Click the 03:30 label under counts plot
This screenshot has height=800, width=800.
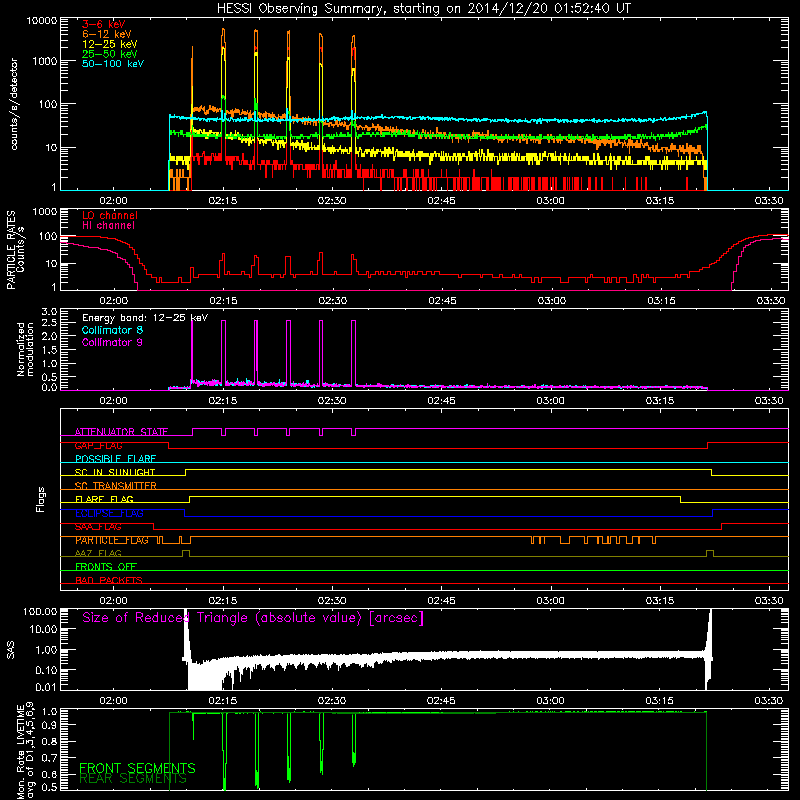click(769, 201)
